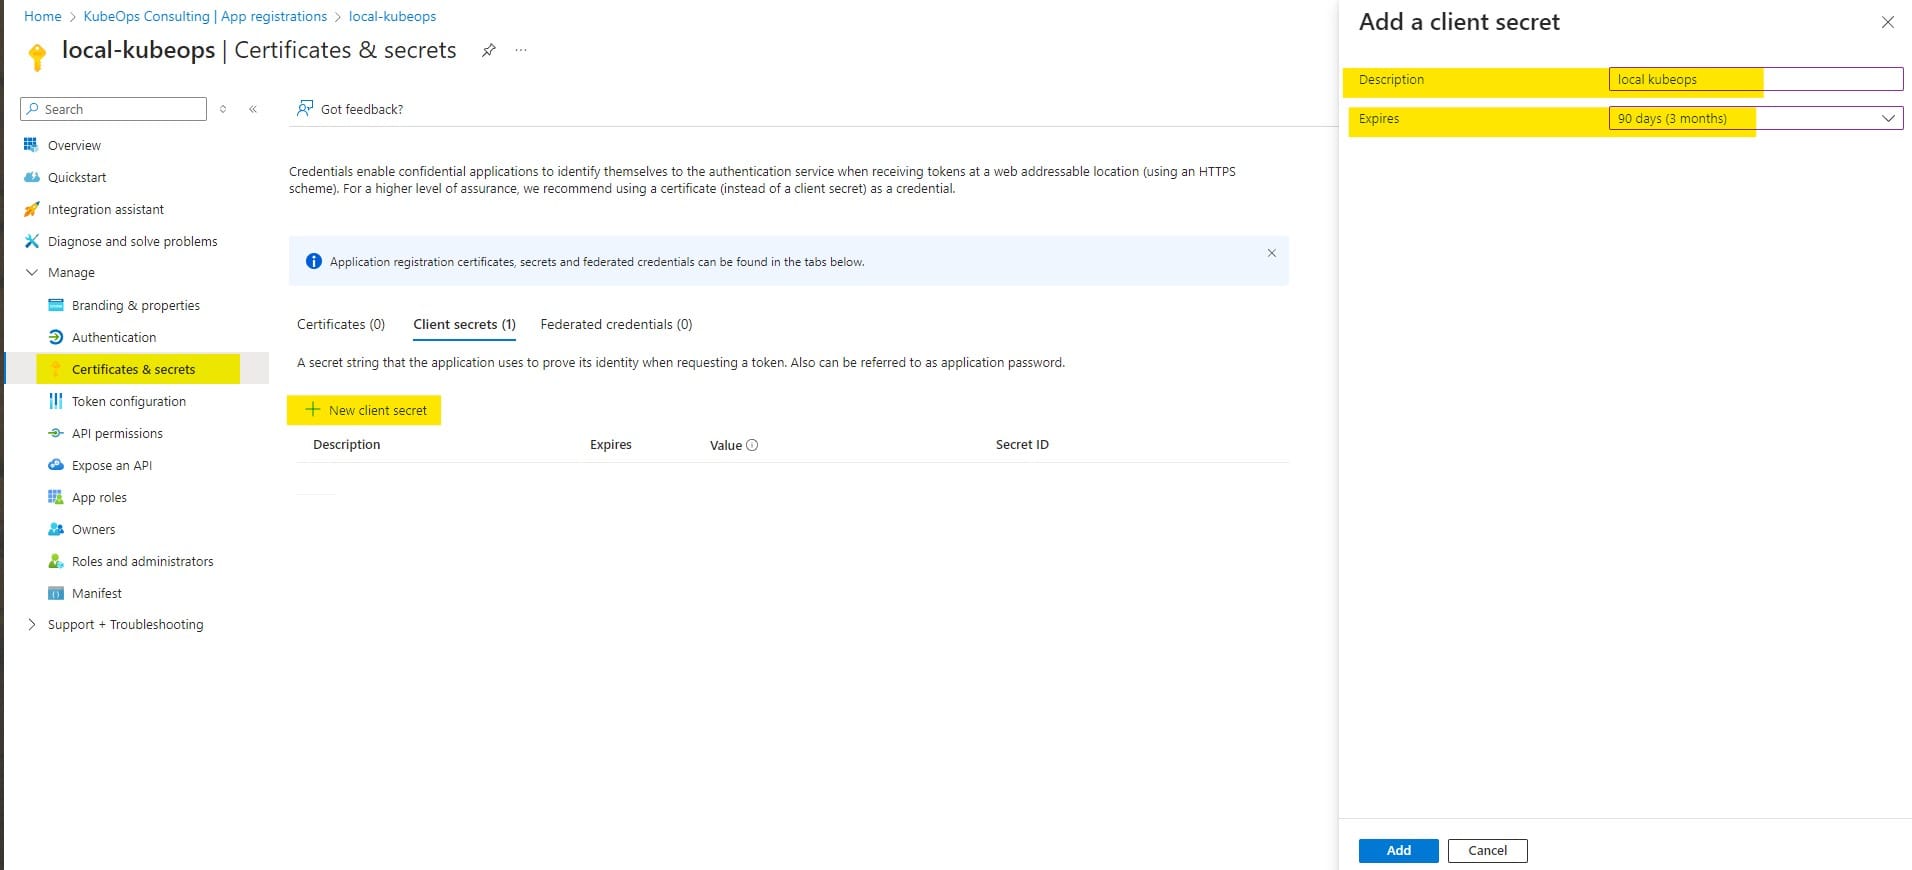The height and width of the screenshot is (870, 1912).
Task: Switch to the Certificates (0) tab
Action: pos(341,324)
